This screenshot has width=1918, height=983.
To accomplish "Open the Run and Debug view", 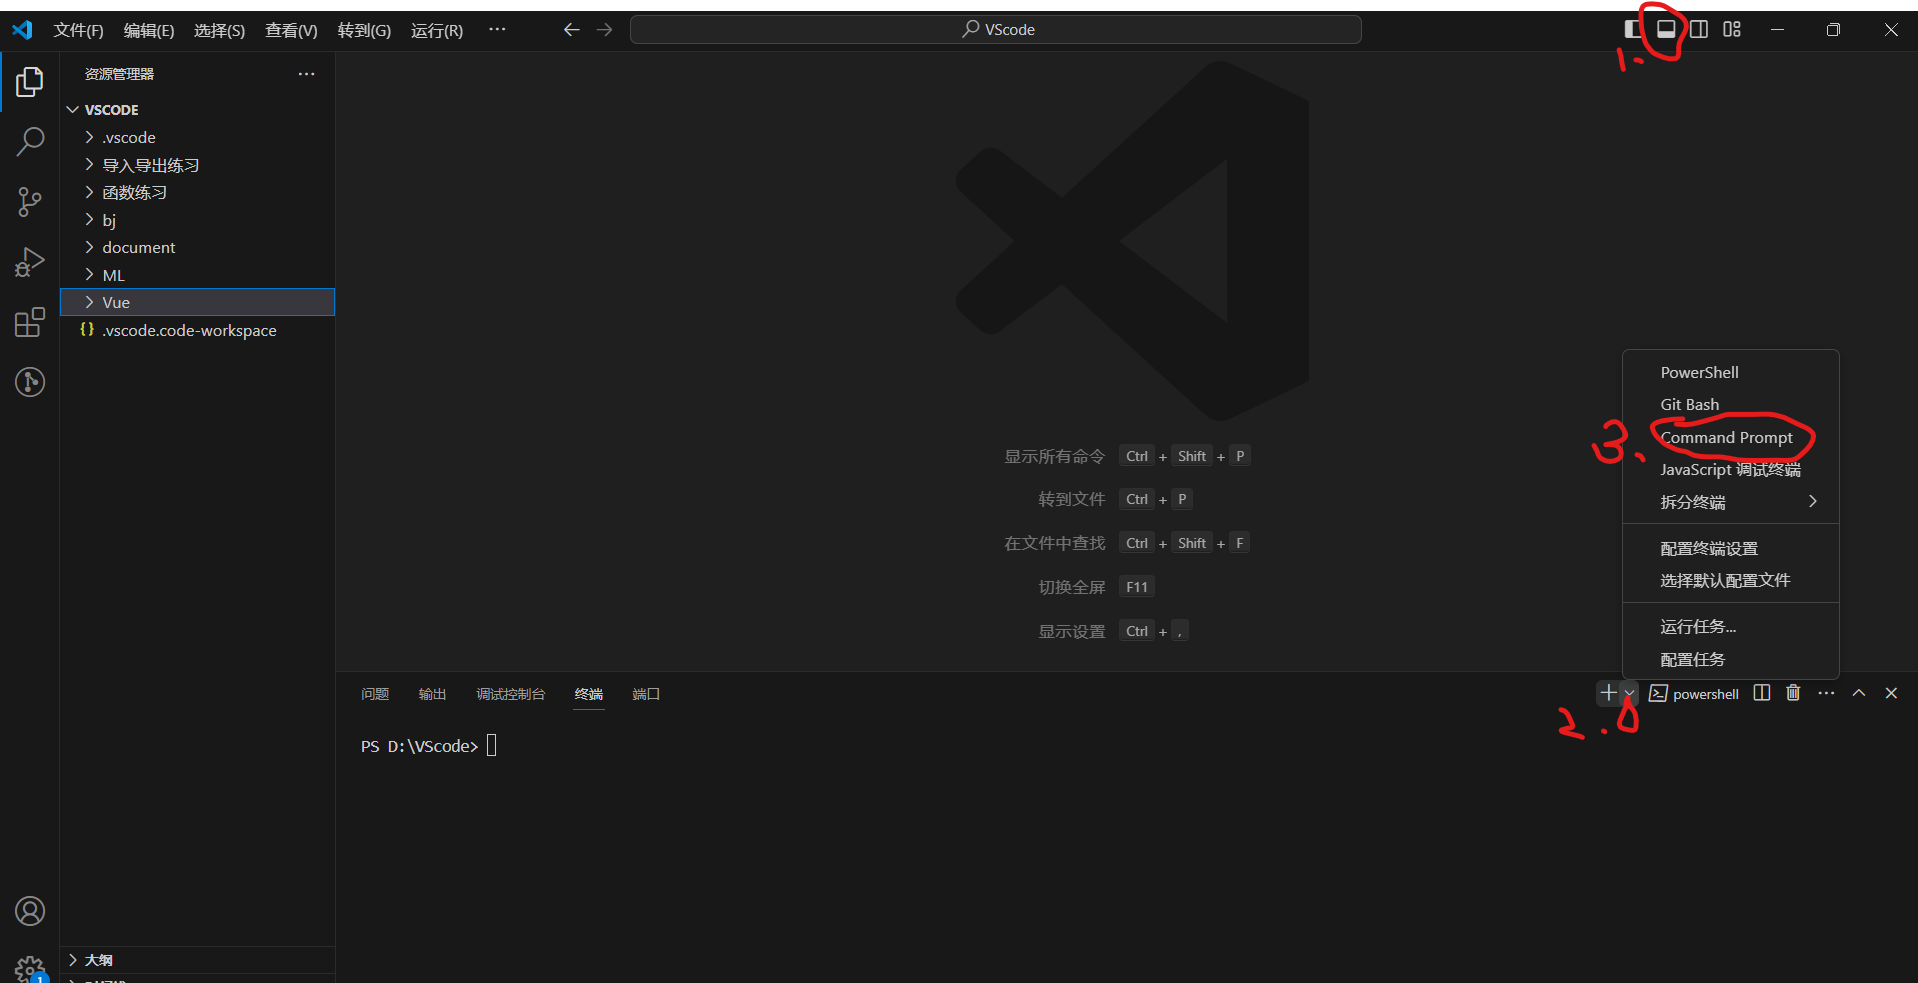I will [30, 262].
